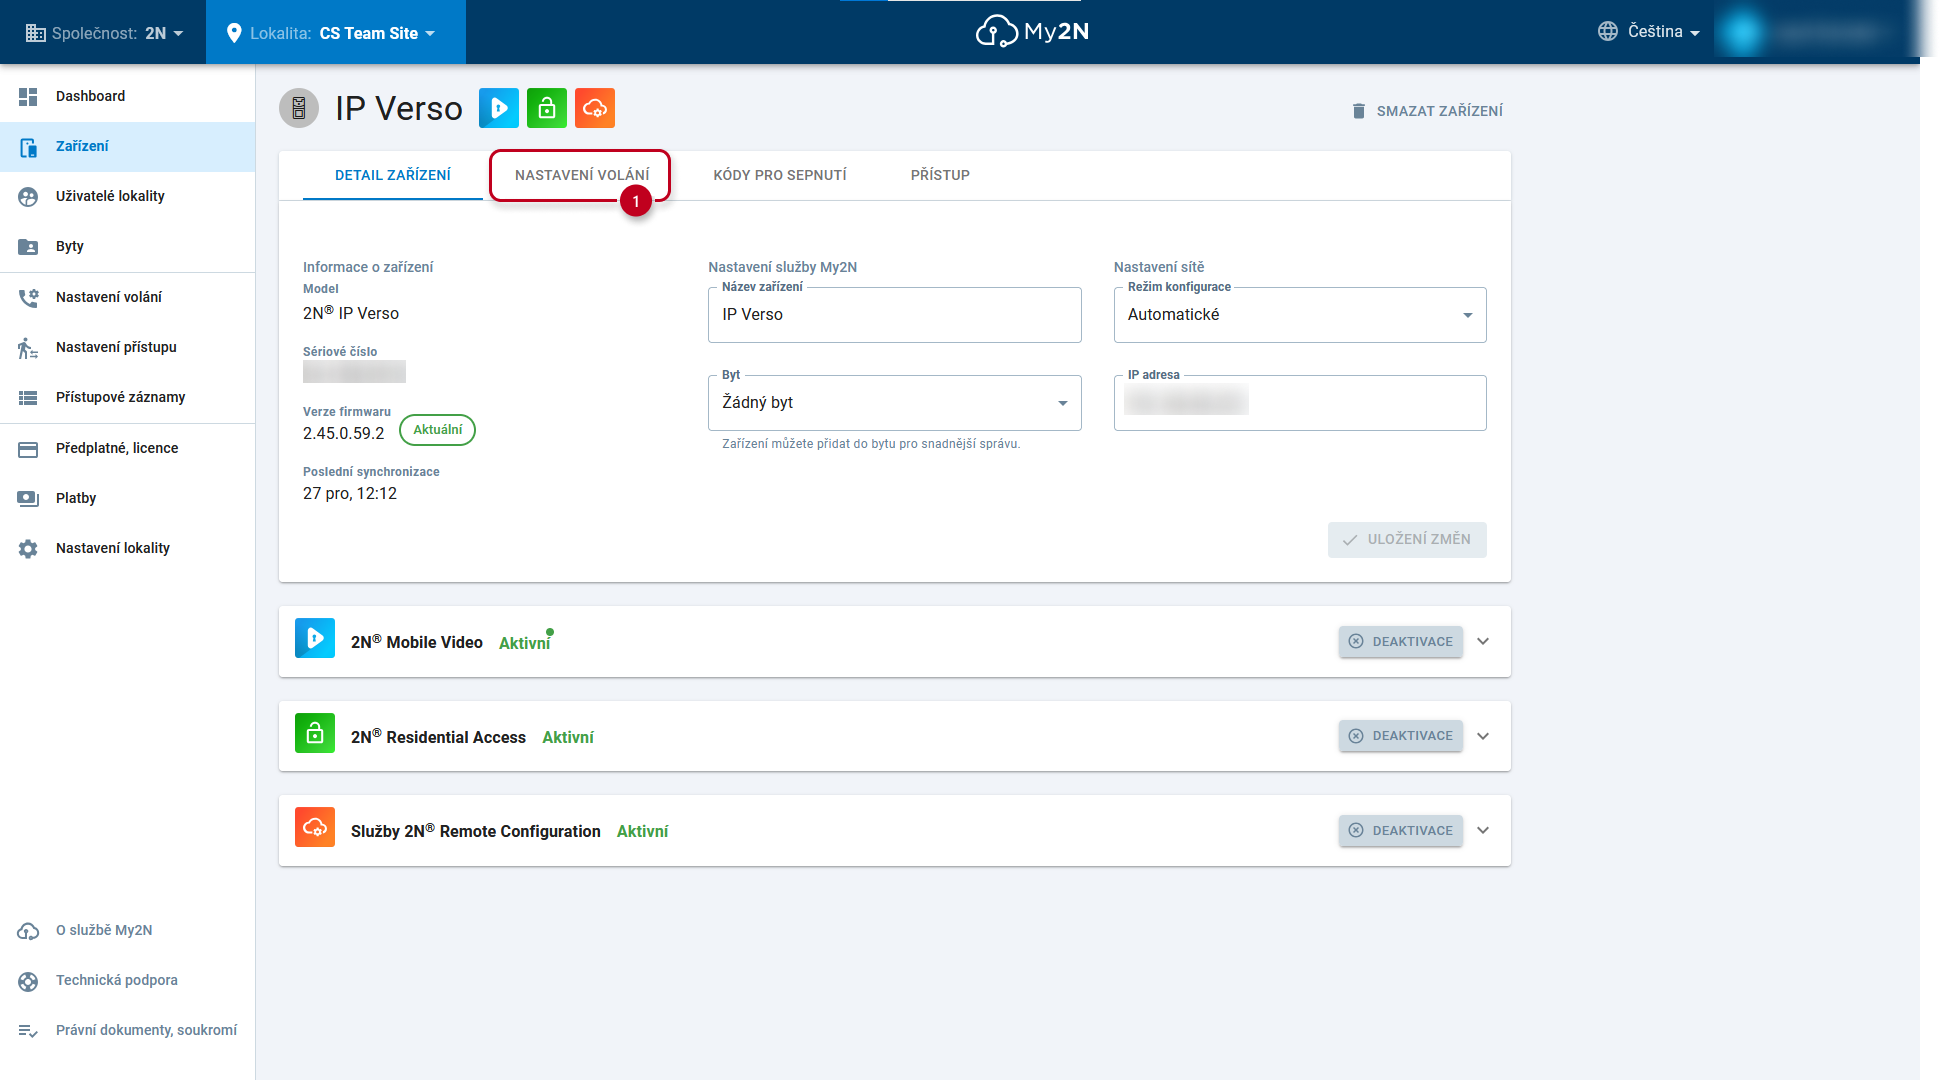
Task: Deactivate the Remote Configuration service
Action: point(1401,831)
